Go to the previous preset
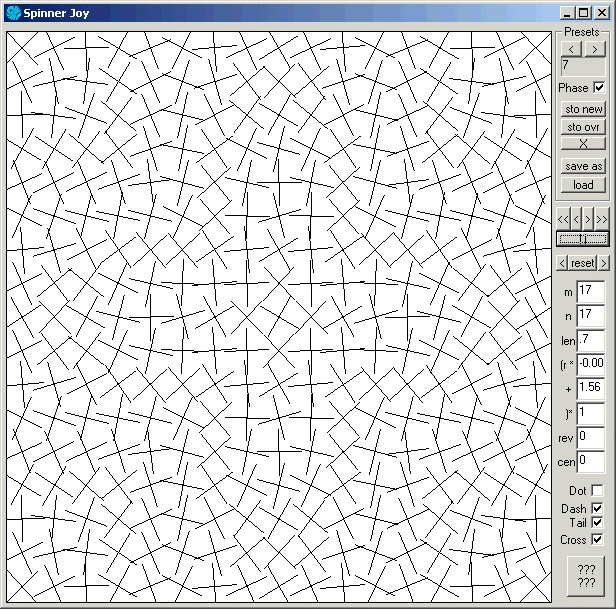This screenshot has width=616, height=609. (x=571, y=49)
